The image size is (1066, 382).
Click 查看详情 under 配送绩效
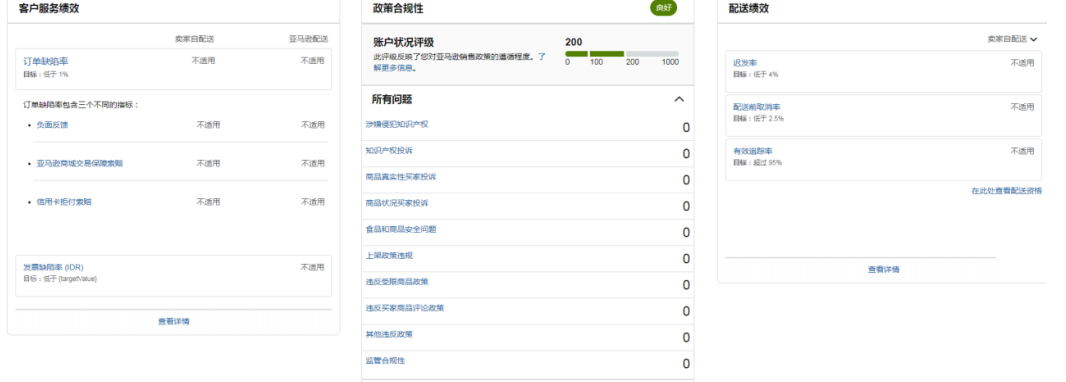click(883, 270)
